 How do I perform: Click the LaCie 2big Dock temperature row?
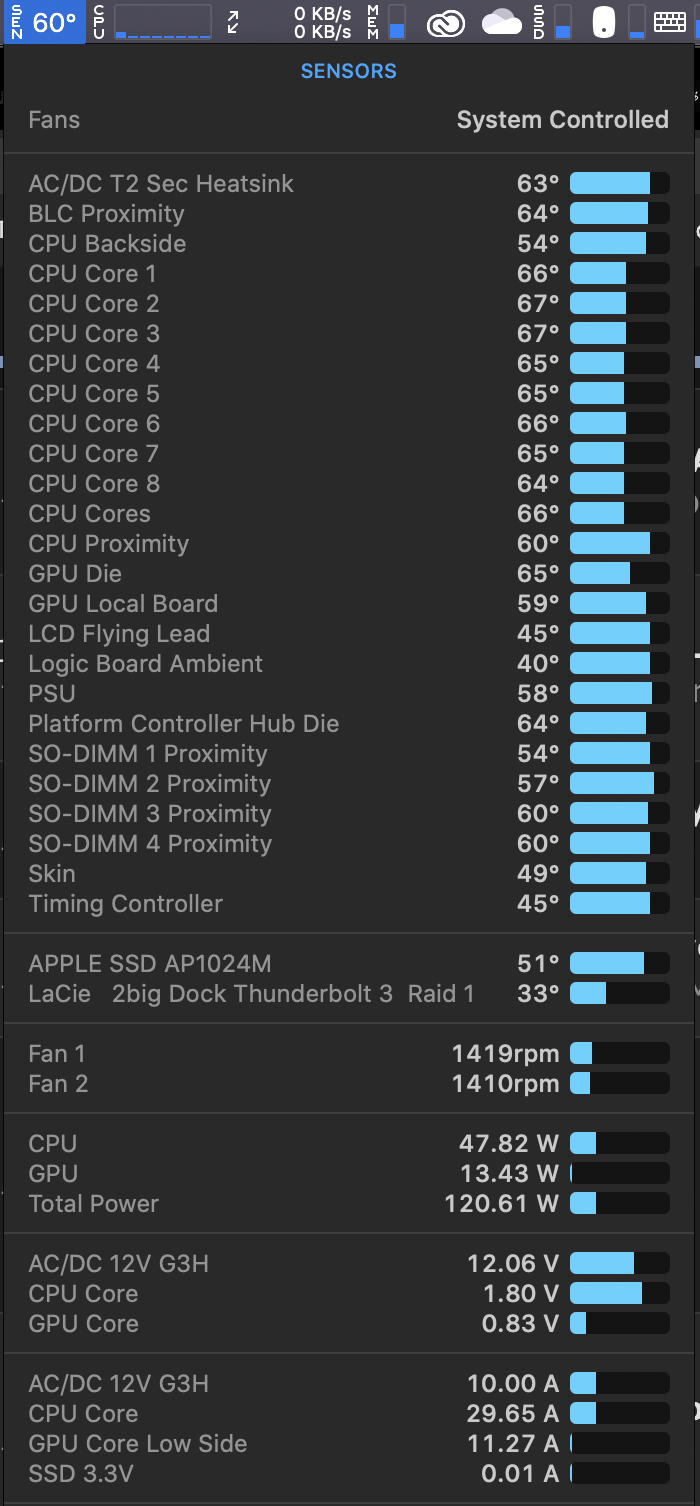[348, 994]
